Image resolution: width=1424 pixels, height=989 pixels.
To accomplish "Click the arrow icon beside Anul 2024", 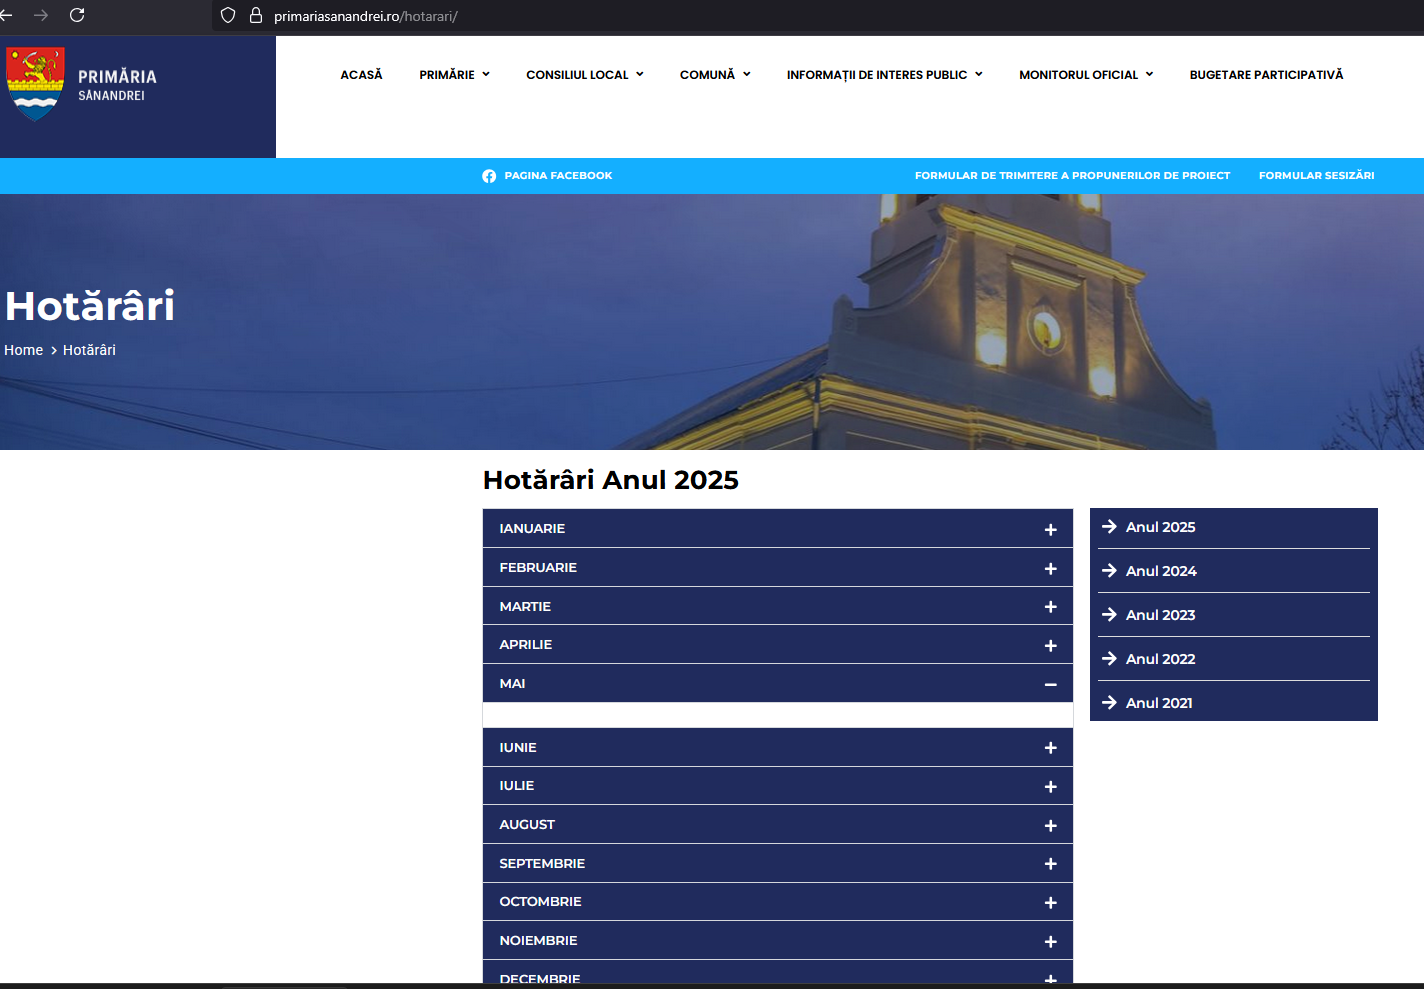I will [x=1109, y=571].
